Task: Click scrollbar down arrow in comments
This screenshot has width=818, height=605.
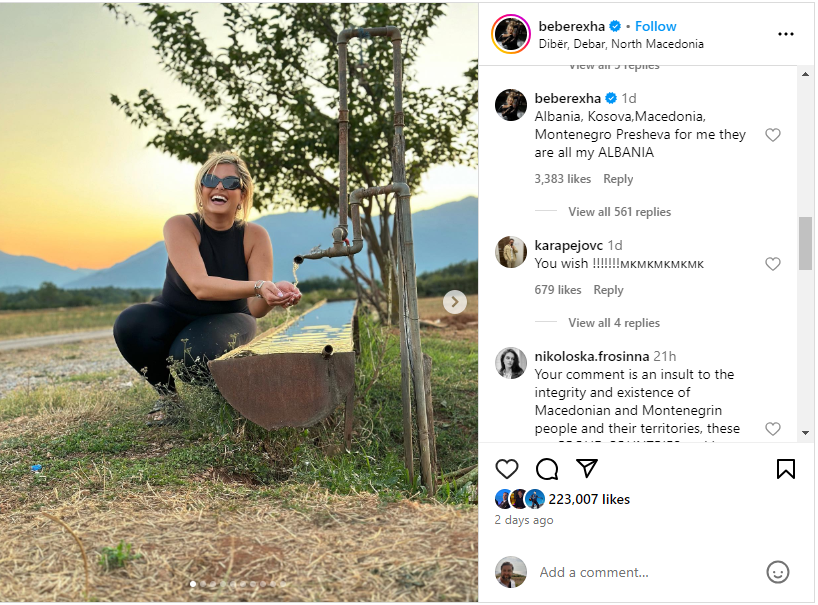Action: tap(805, 433)
